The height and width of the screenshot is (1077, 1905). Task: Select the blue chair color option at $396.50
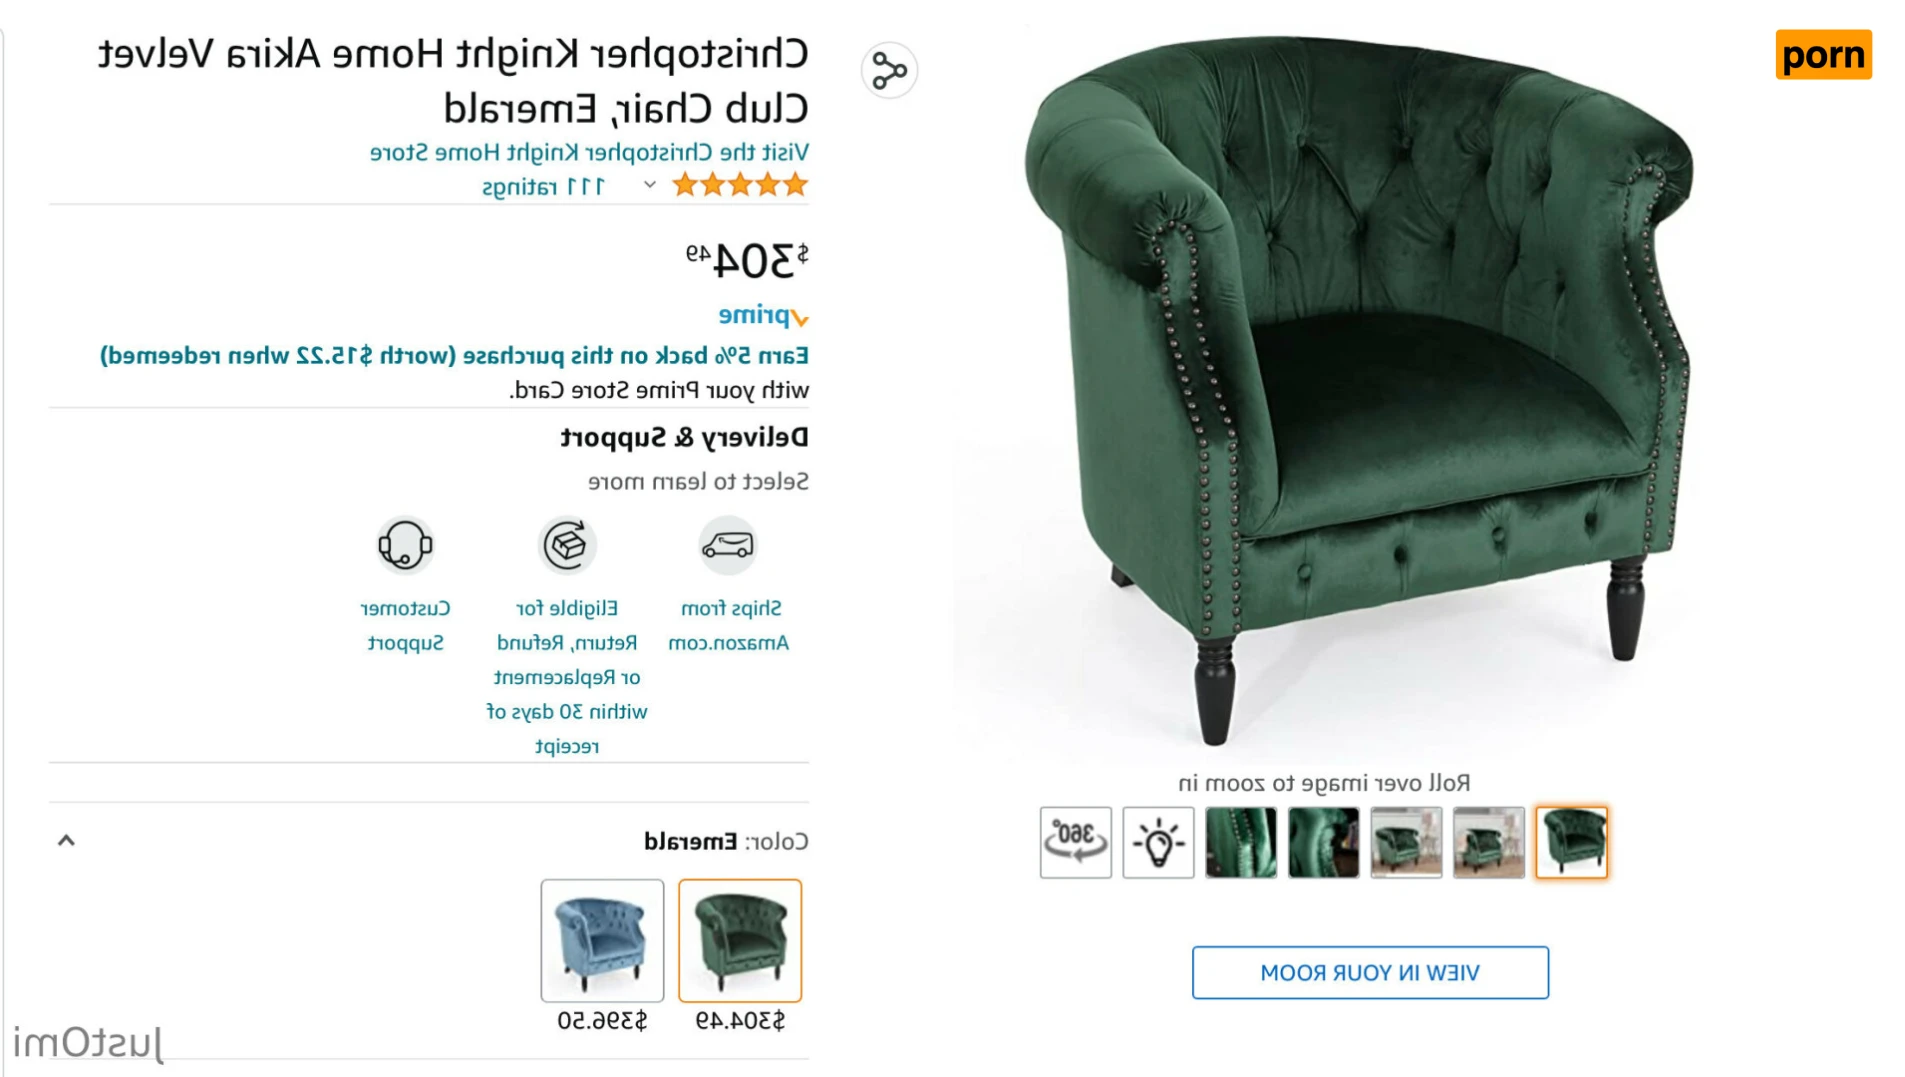click(x=602, y=940)
